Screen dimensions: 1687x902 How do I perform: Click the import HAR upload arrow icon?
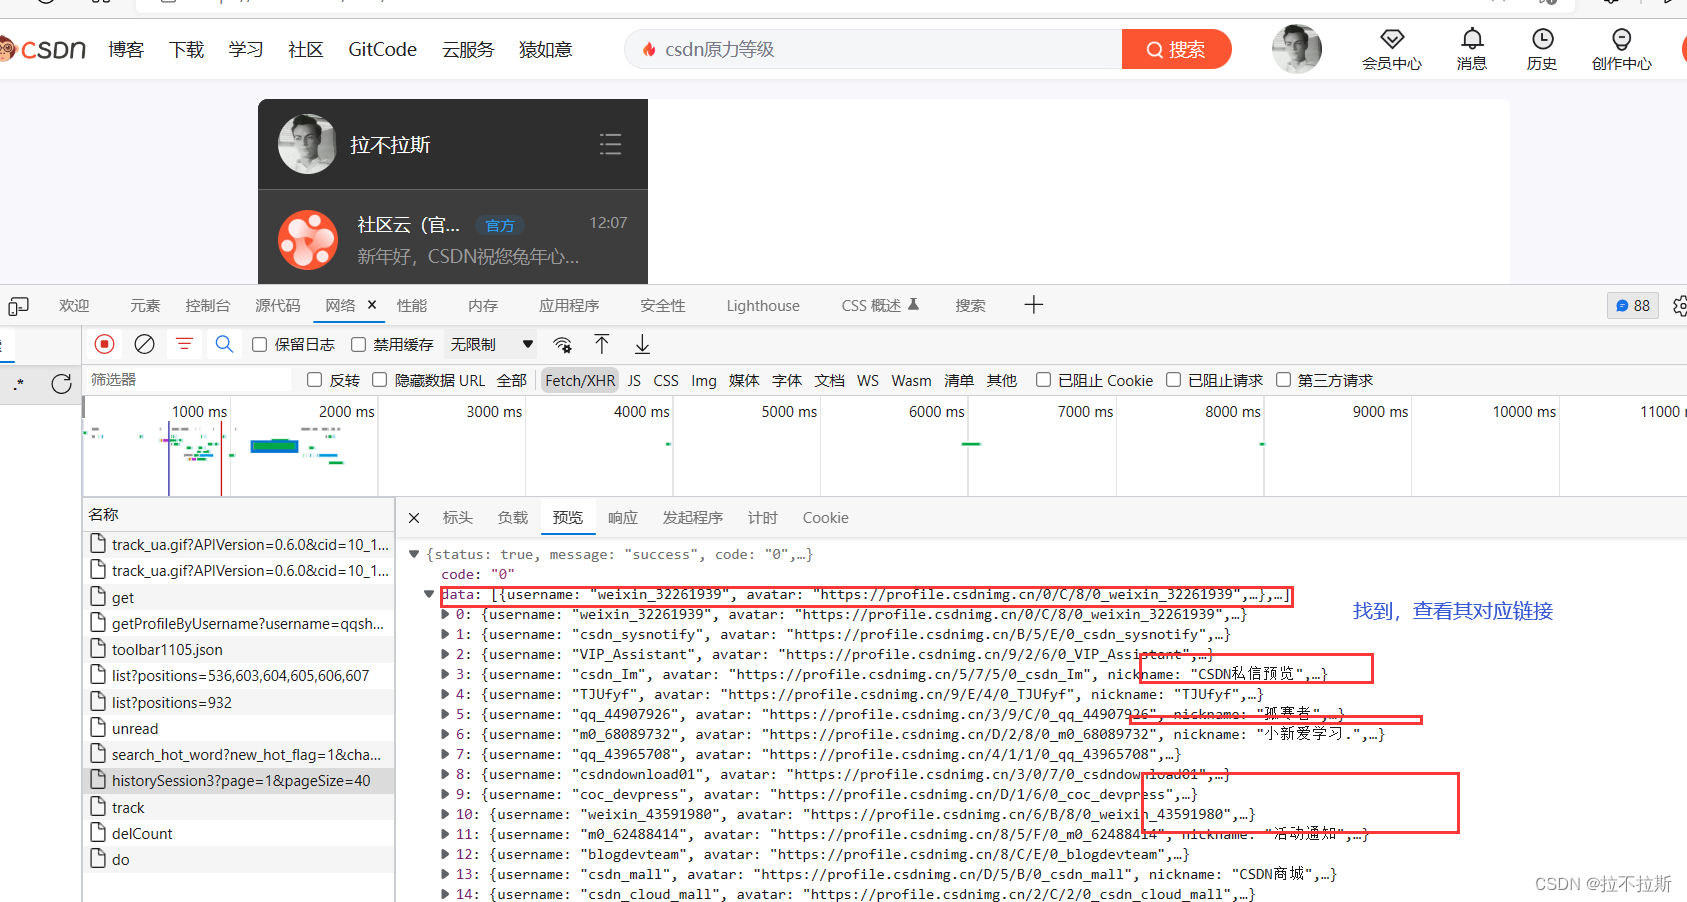click(602, 344)
